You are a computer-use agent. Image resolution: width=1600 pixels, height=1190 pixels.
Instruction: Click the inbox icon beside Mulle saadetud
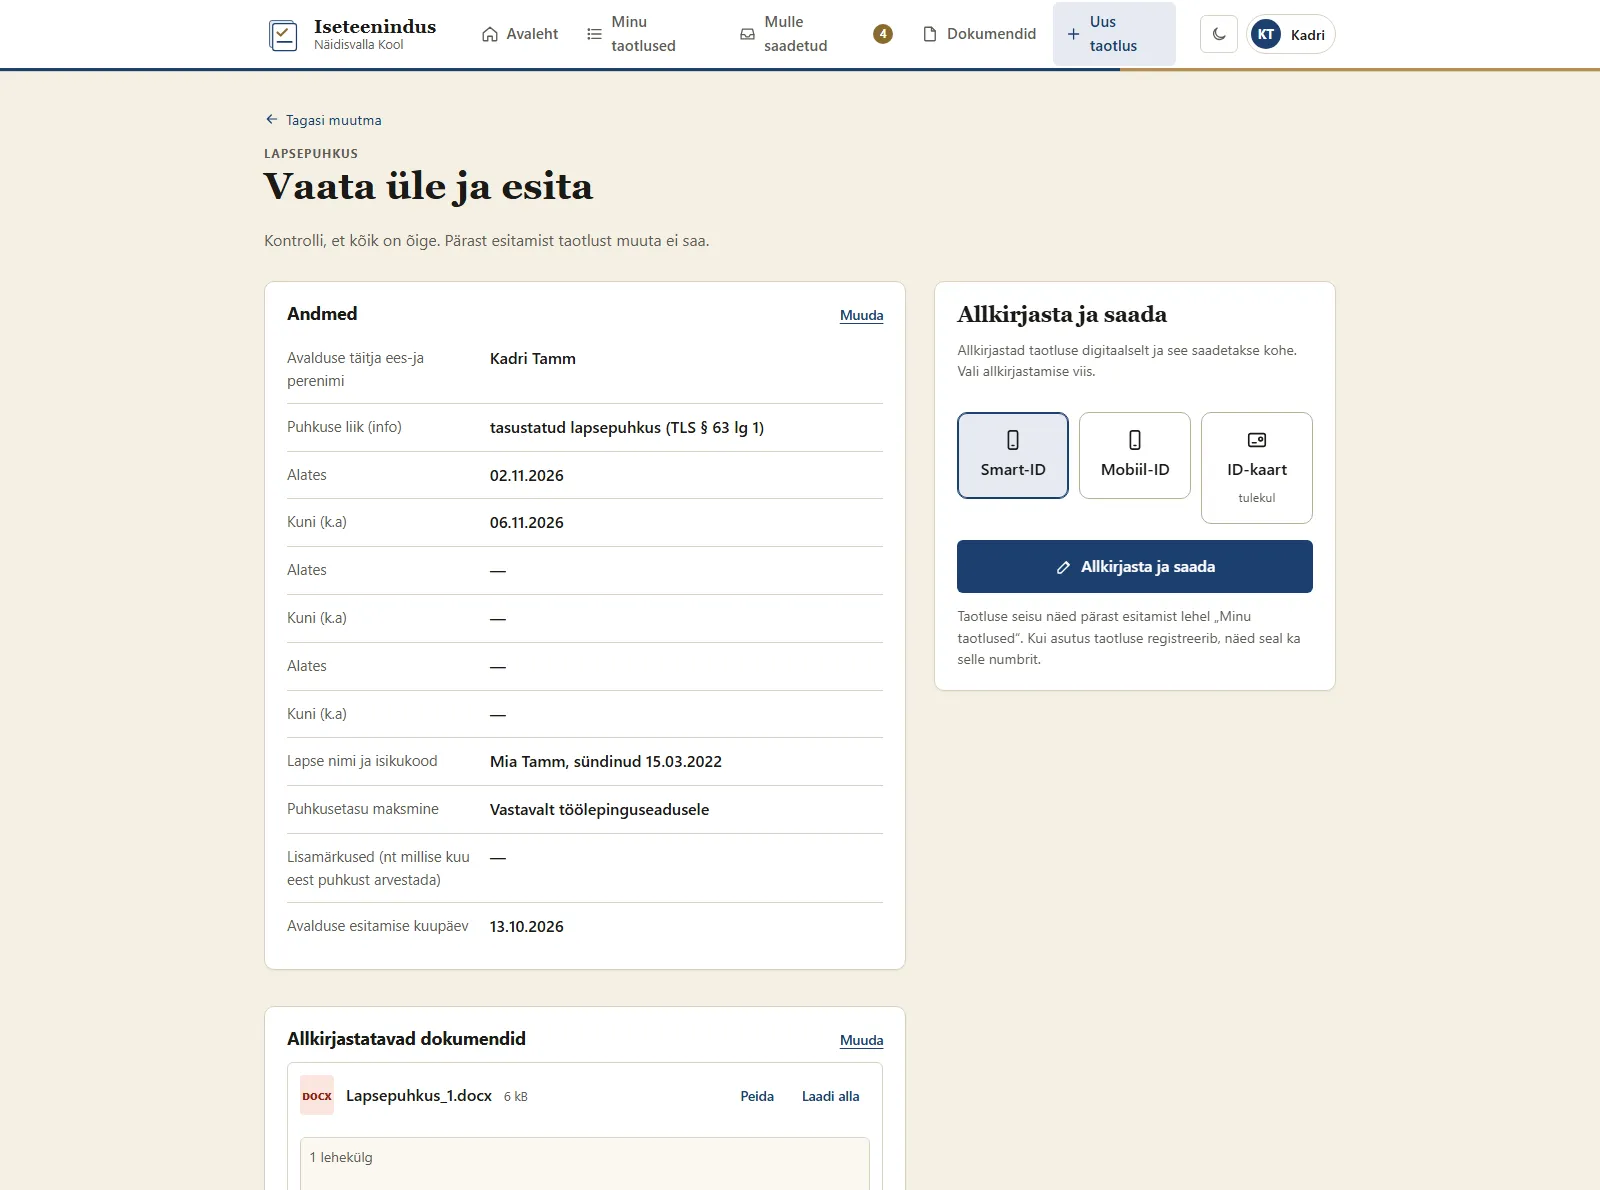tap(747, 34)
